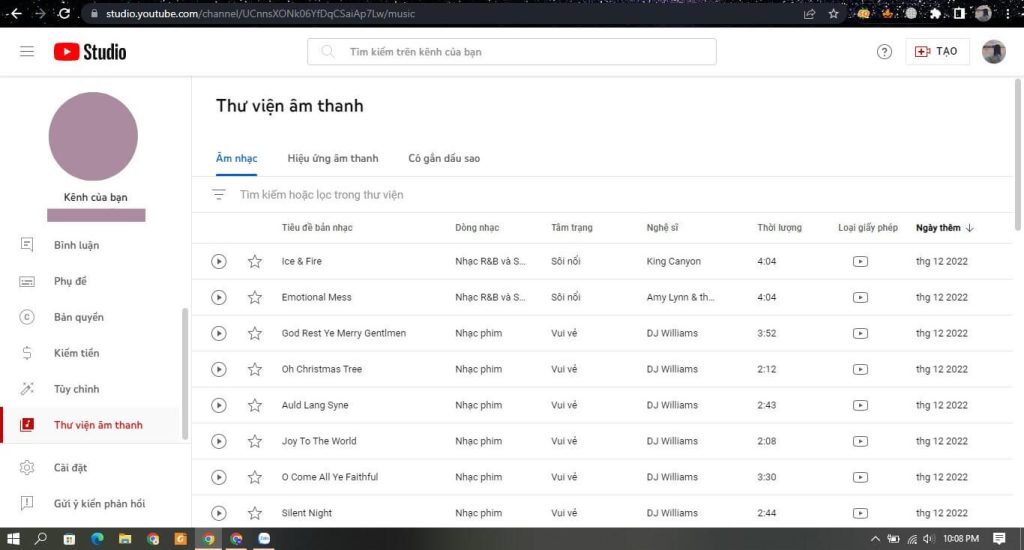Play the track Emotional Mess

pyautogui.click(x=219, y=297)
